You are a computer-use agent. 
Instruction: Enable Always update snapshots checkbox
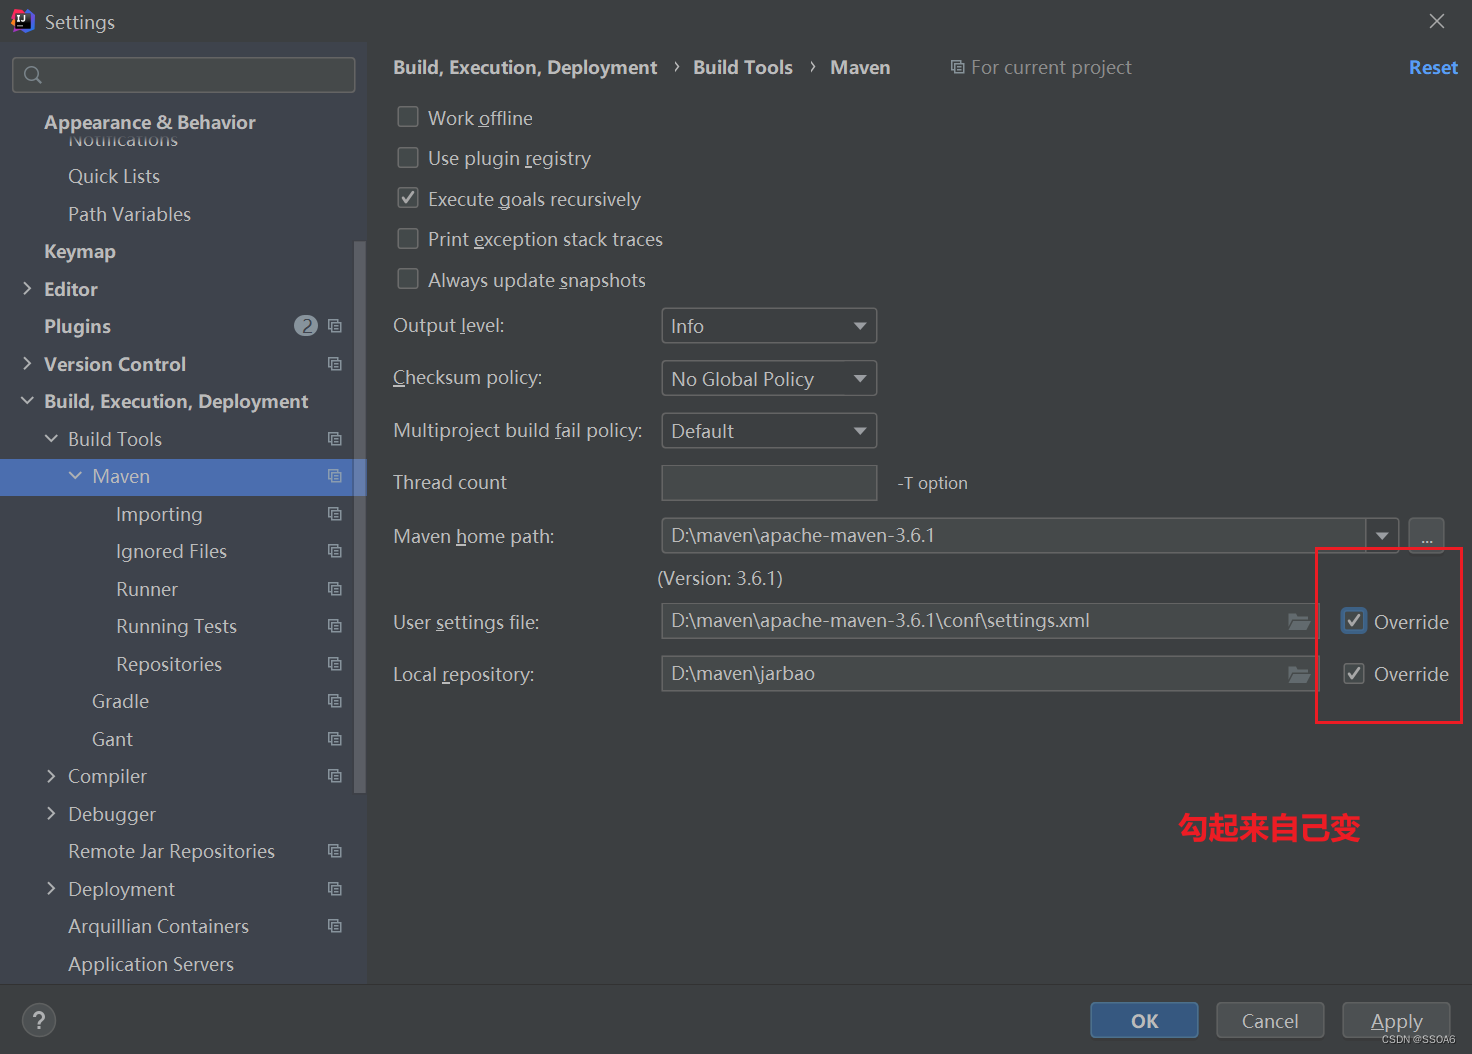coord(408,279)
